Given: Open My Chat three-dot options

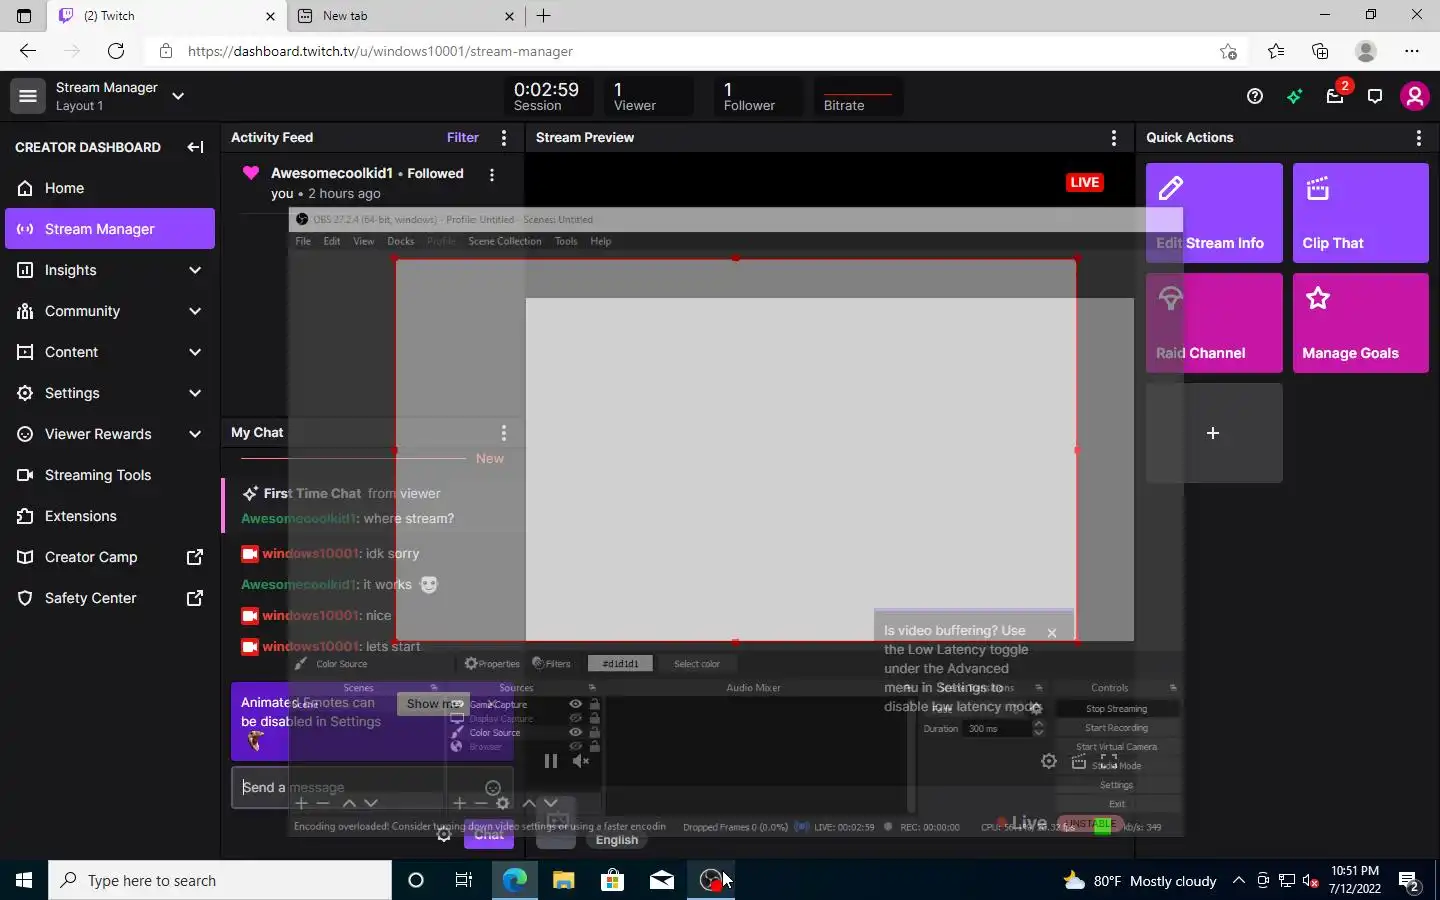Looking at the screenshot, I should tap(504, 433).
